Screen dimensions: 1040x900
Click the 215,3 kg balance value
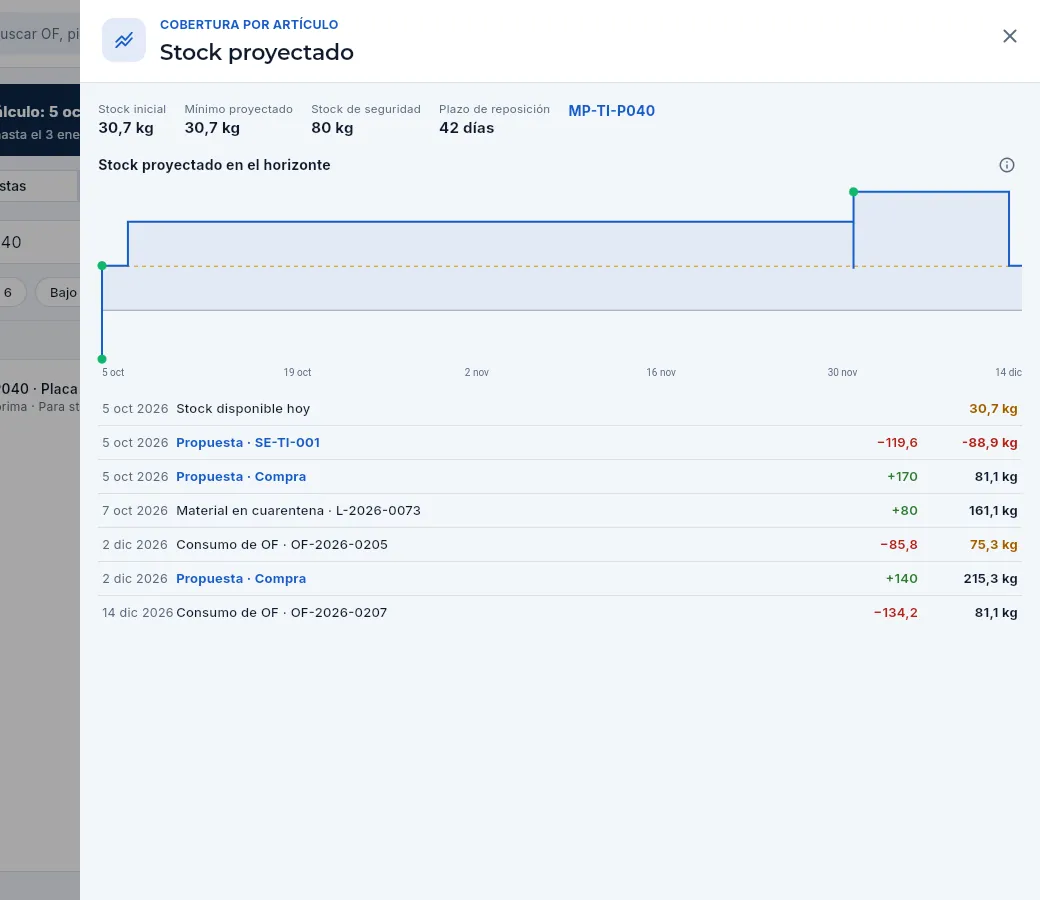(x=990, y=578)
